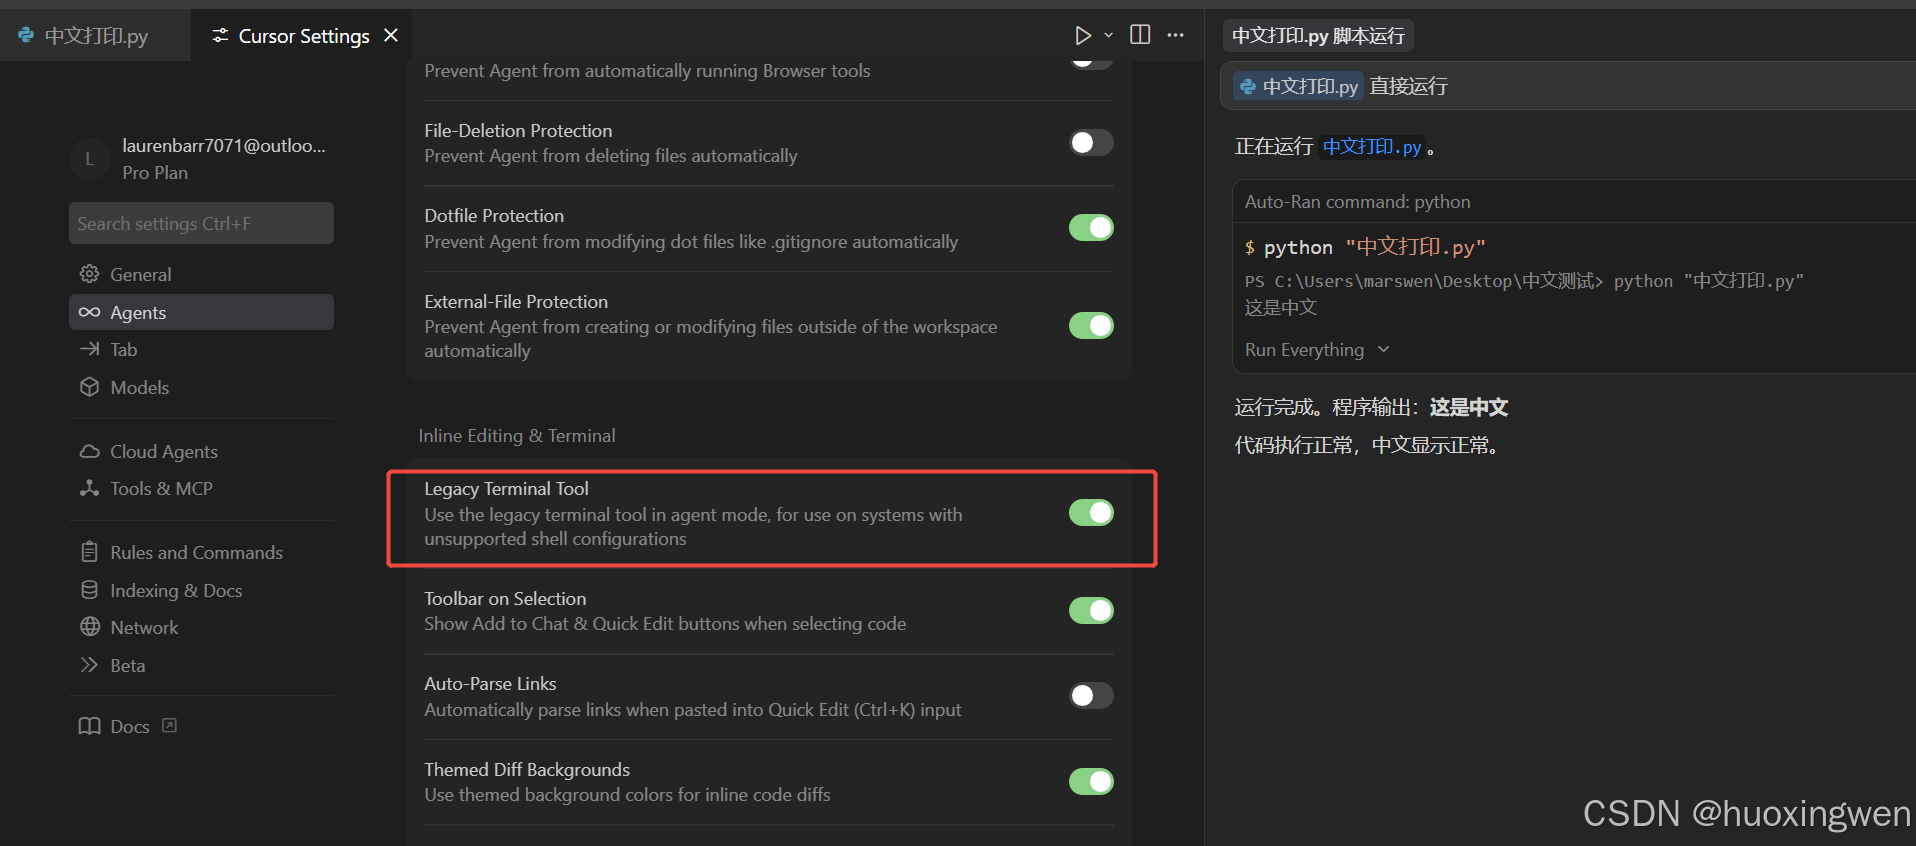Open Tab settings section
The width and height of the screenshot is (1916, 846).
[x=201, y=349]
